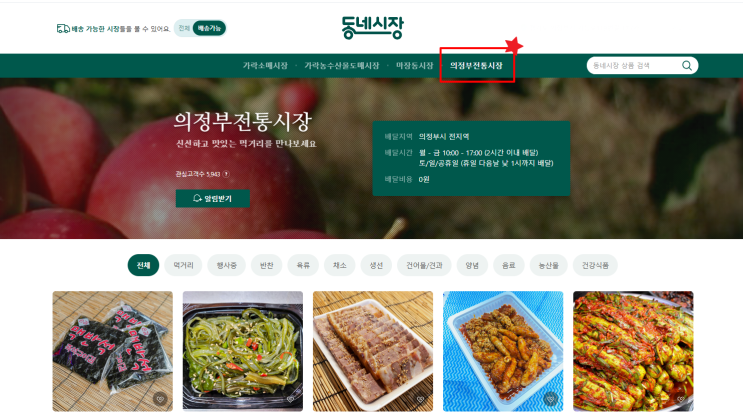The height and width of the screenshot is (417, 743).
Task: Filter products by 반찬 category
Action: [x=267, y=265]
